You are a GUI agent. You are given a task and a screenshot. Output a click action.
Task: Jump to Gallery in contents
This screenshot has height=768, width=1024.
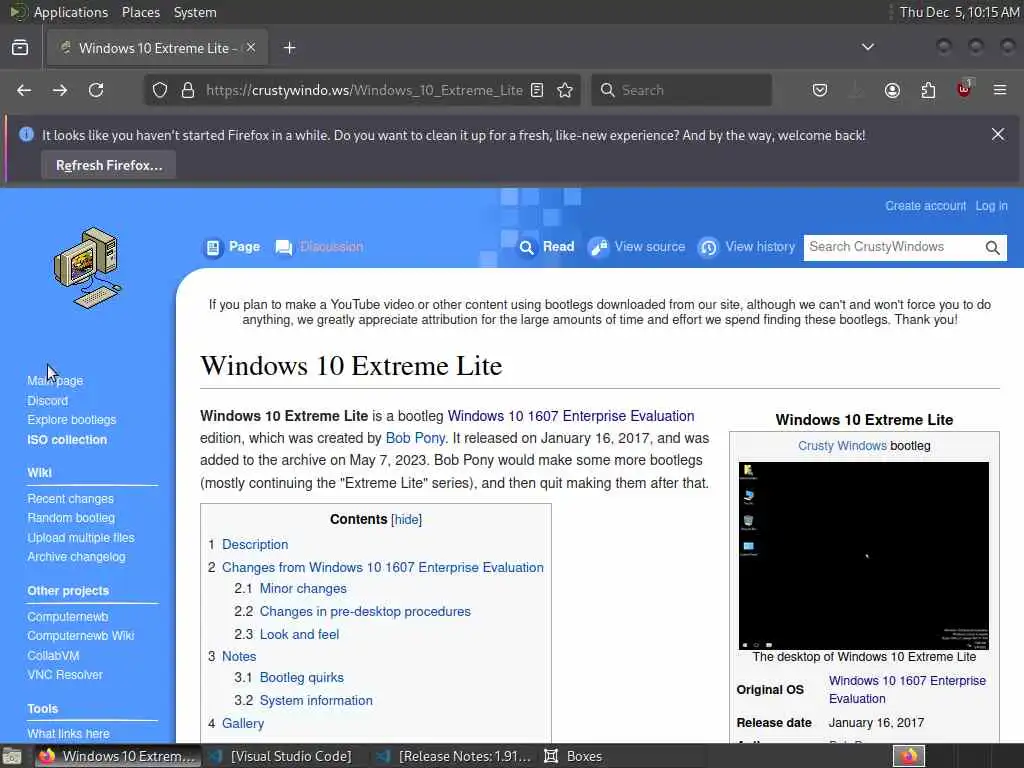pos(243,724)
